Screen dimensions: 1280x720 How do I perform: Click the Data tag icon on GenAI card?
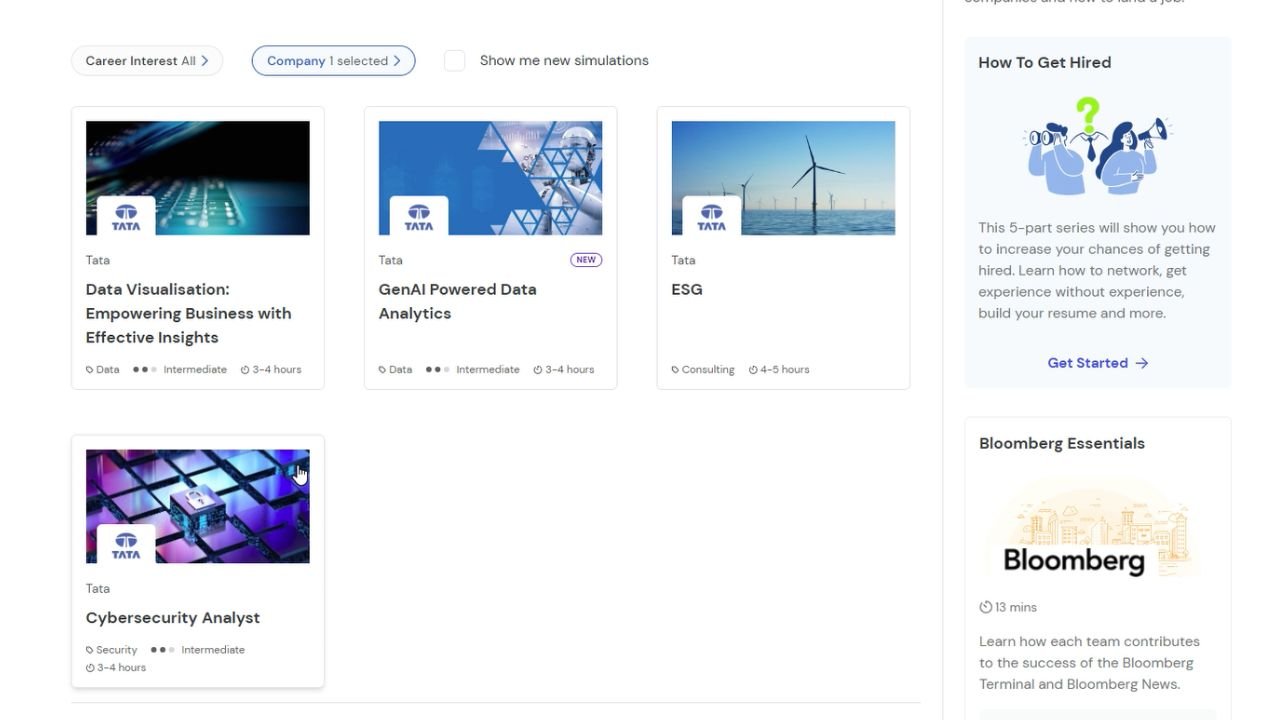383,370
